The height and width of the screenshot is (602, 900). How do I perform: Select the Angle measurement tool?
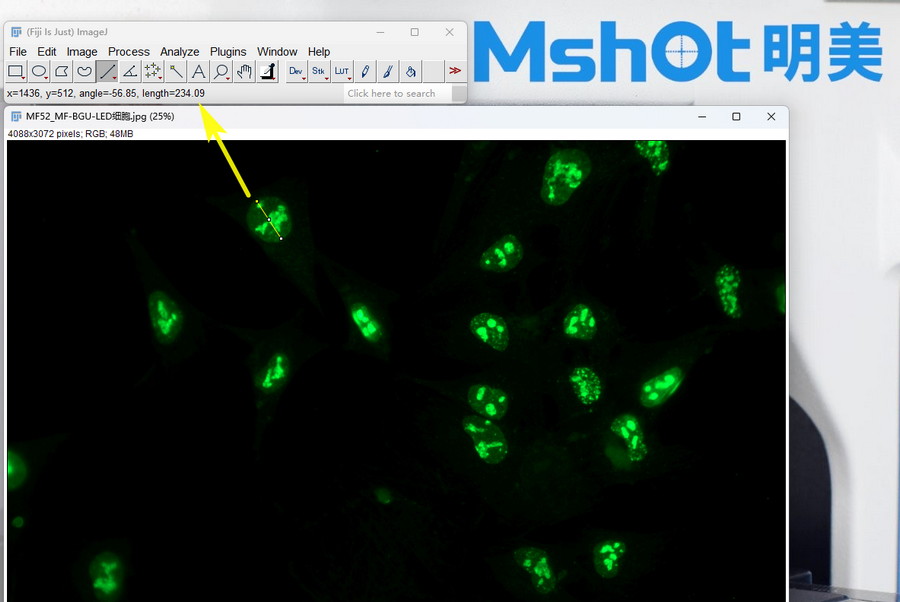click(x=130, y=71)
